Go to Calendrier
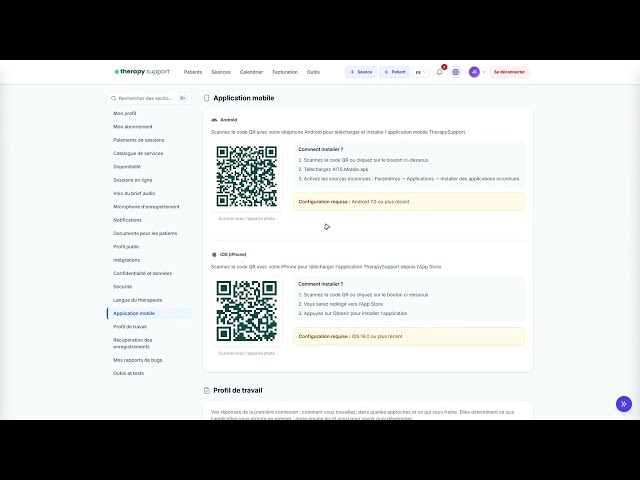 (x=251, y=72)
